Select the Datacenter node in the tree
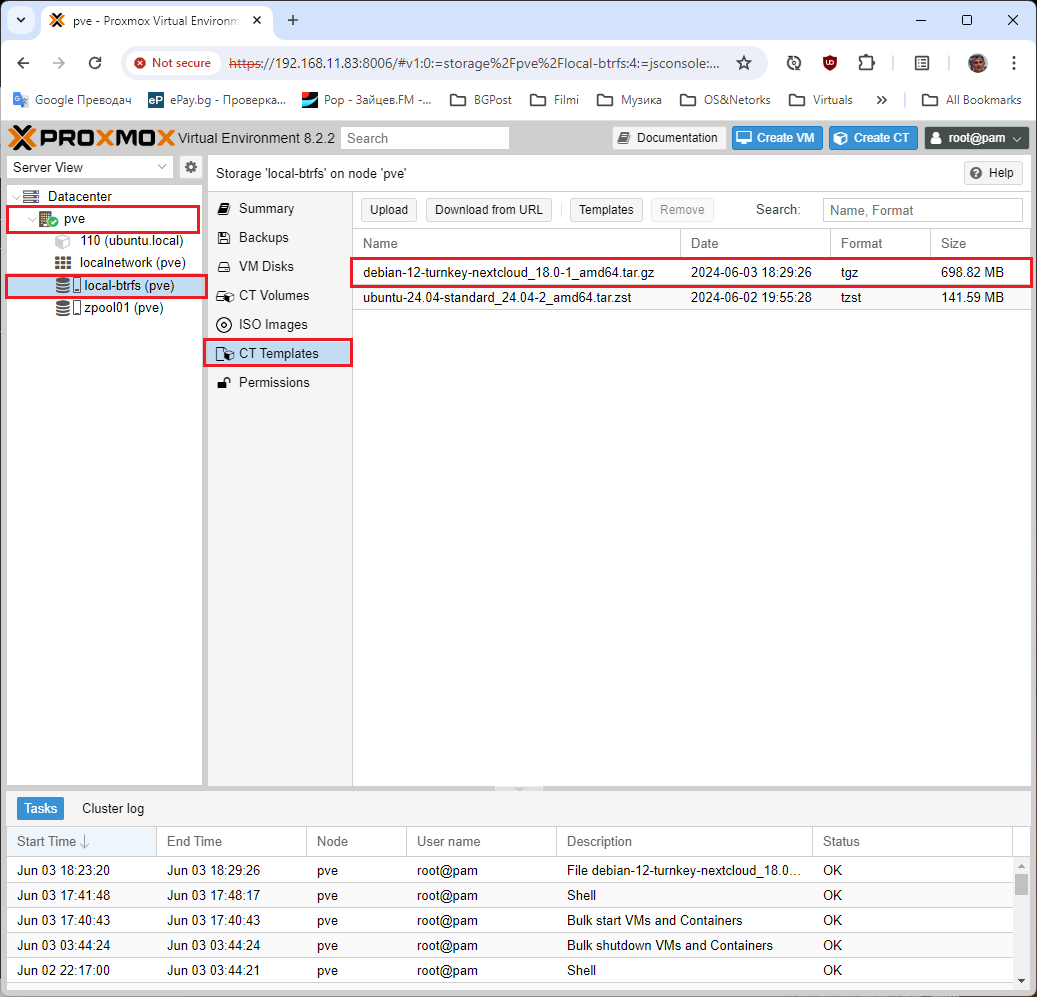Screen dimensions: 1037x997 tap(79, 196)
